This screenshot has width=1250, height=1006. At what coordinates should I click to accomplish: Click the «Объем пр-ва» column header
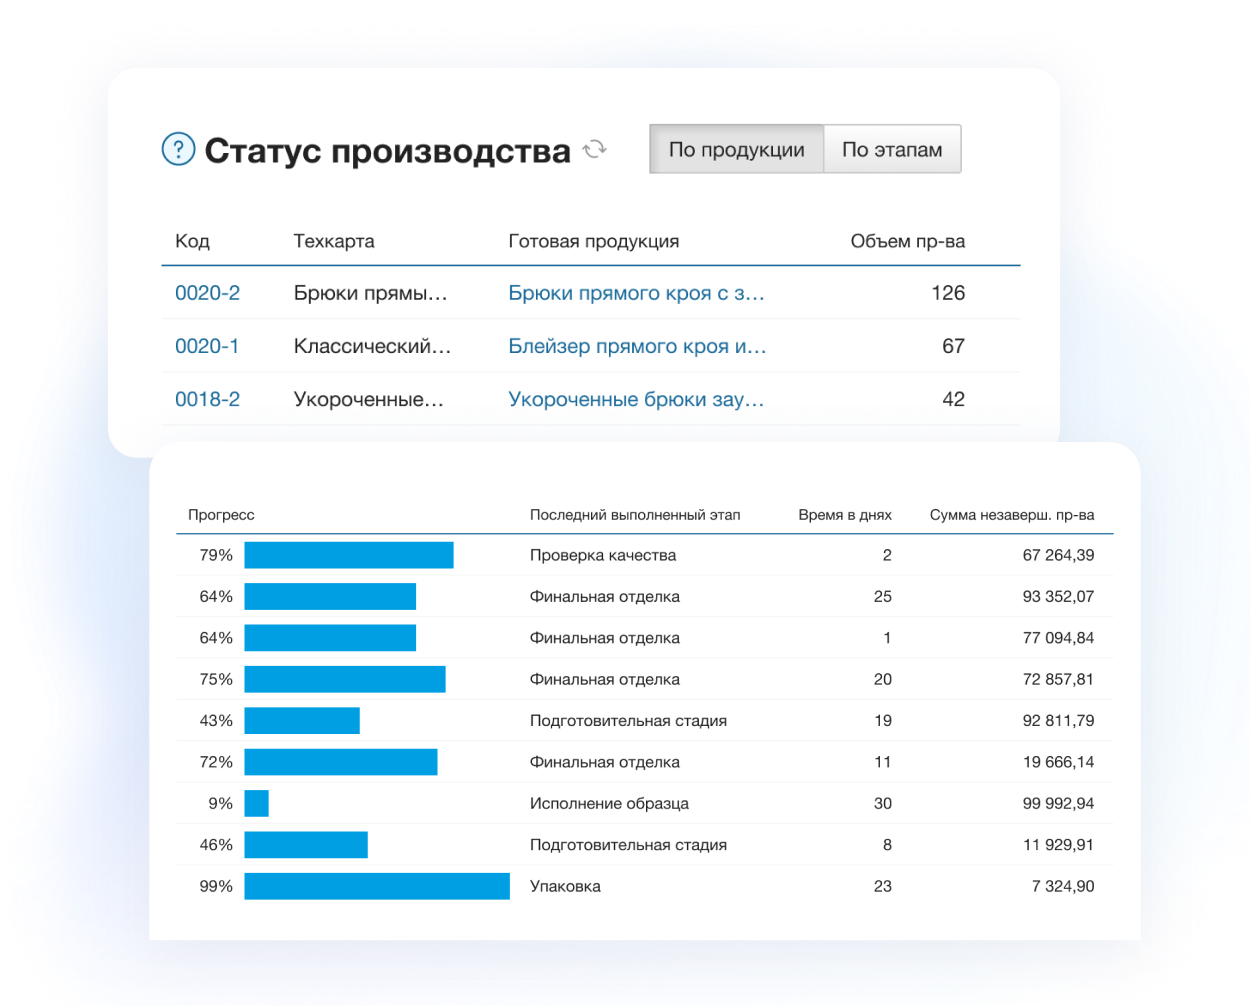pyautogui.click(x=907, y=241)
